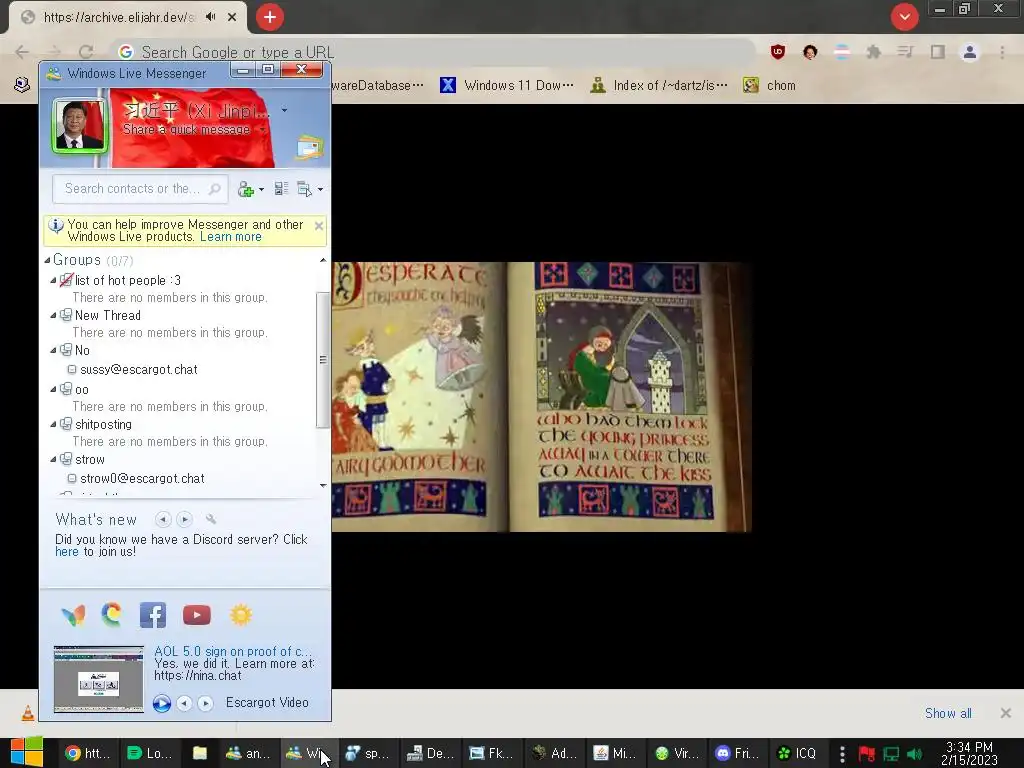The width and height of the screenshot is (1024, 768).
Task: Select contact sussy@escargot.chat
Action: tap(138, 370)
